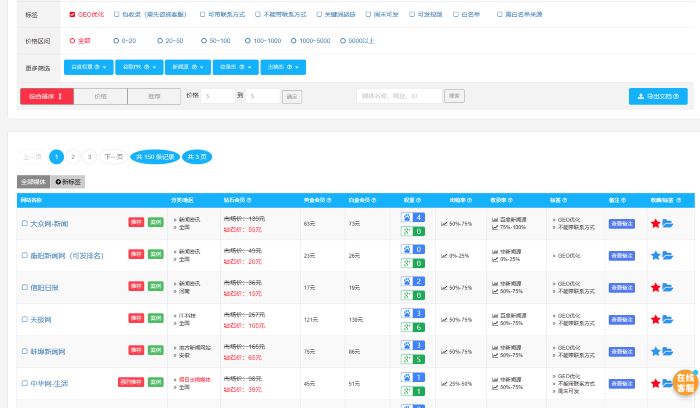
Task: Click the blue star in 衡阳新闻网 row
Action: [655, 256]
